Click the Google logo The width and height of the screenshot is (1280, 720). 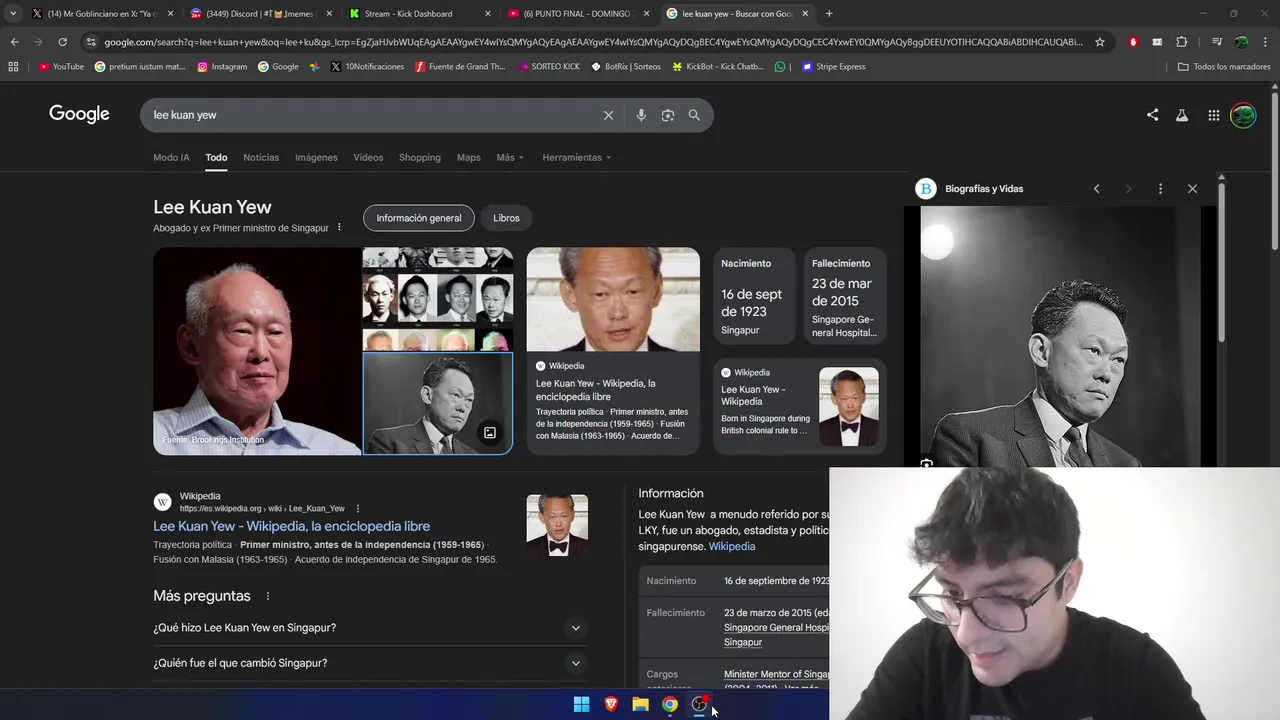pyautogui.click(x=79, y=114)
